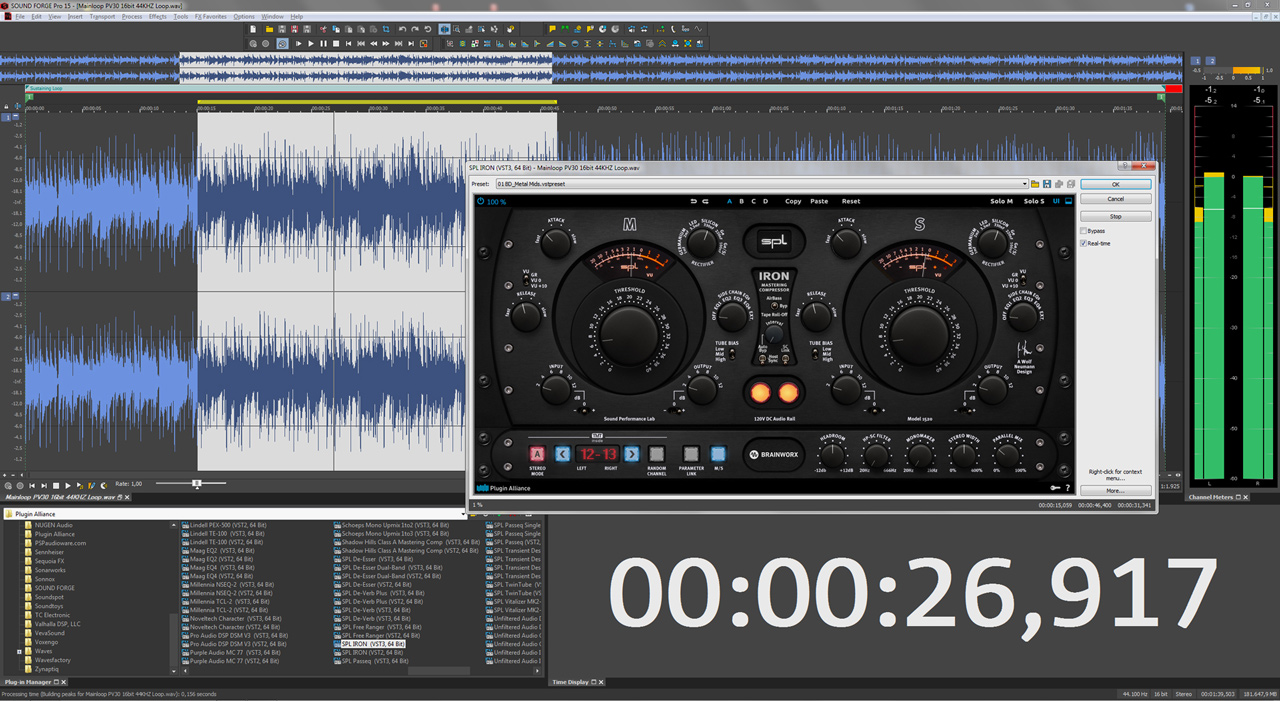Image resolution: width=1280 pixels, height=701 pixels.
Task: Select the SOUND FORGE folder in tree
Action: [x=54, y=588]
